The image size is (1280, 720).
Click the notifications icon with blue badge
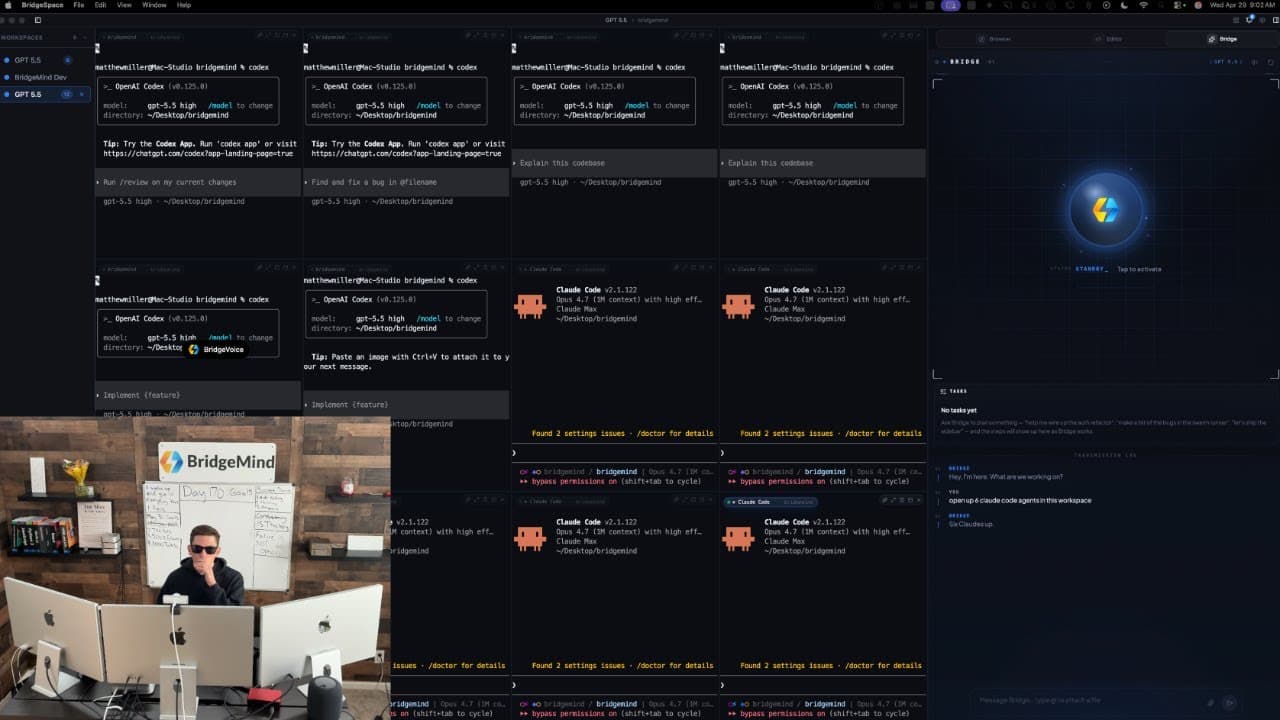click(1250, 20)
